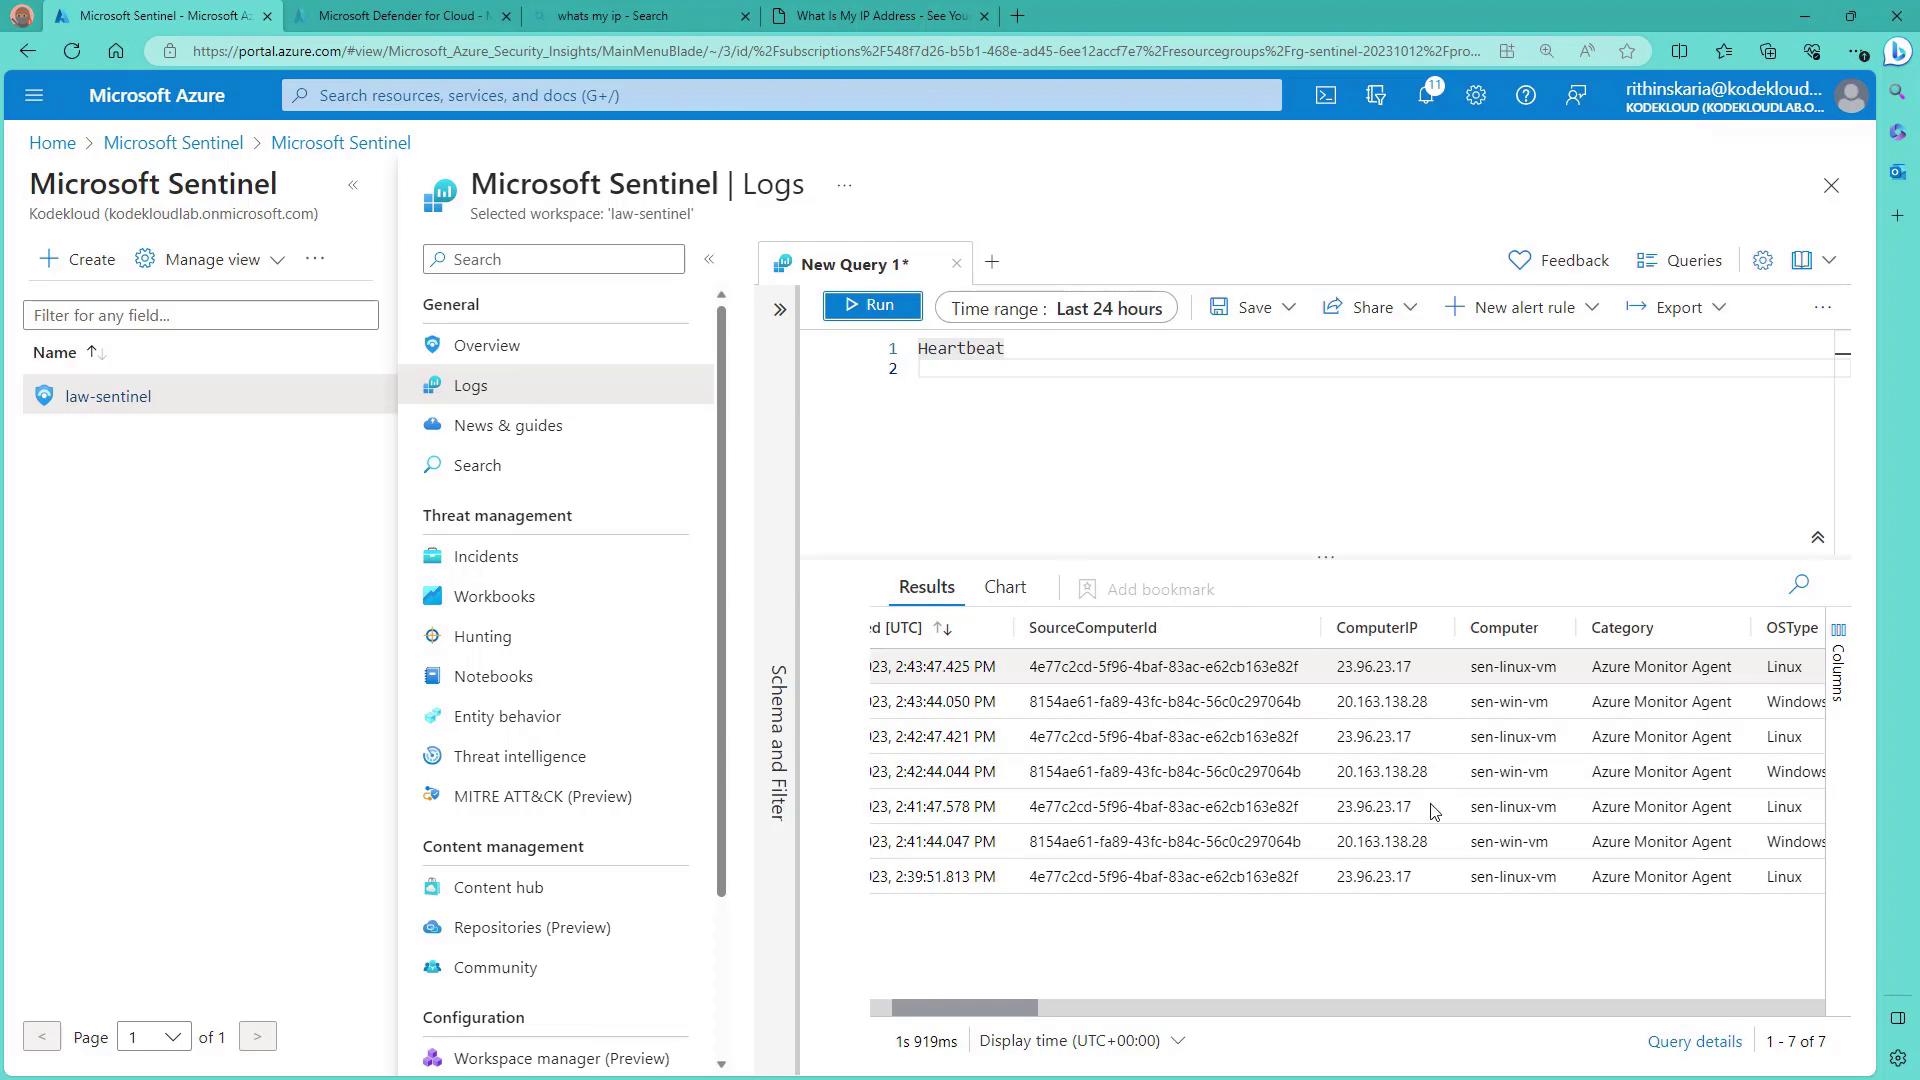Collapse the Sentinel navigation menu
Image resolution: width=1920 pixels, height=1080 pixels.
709,260
